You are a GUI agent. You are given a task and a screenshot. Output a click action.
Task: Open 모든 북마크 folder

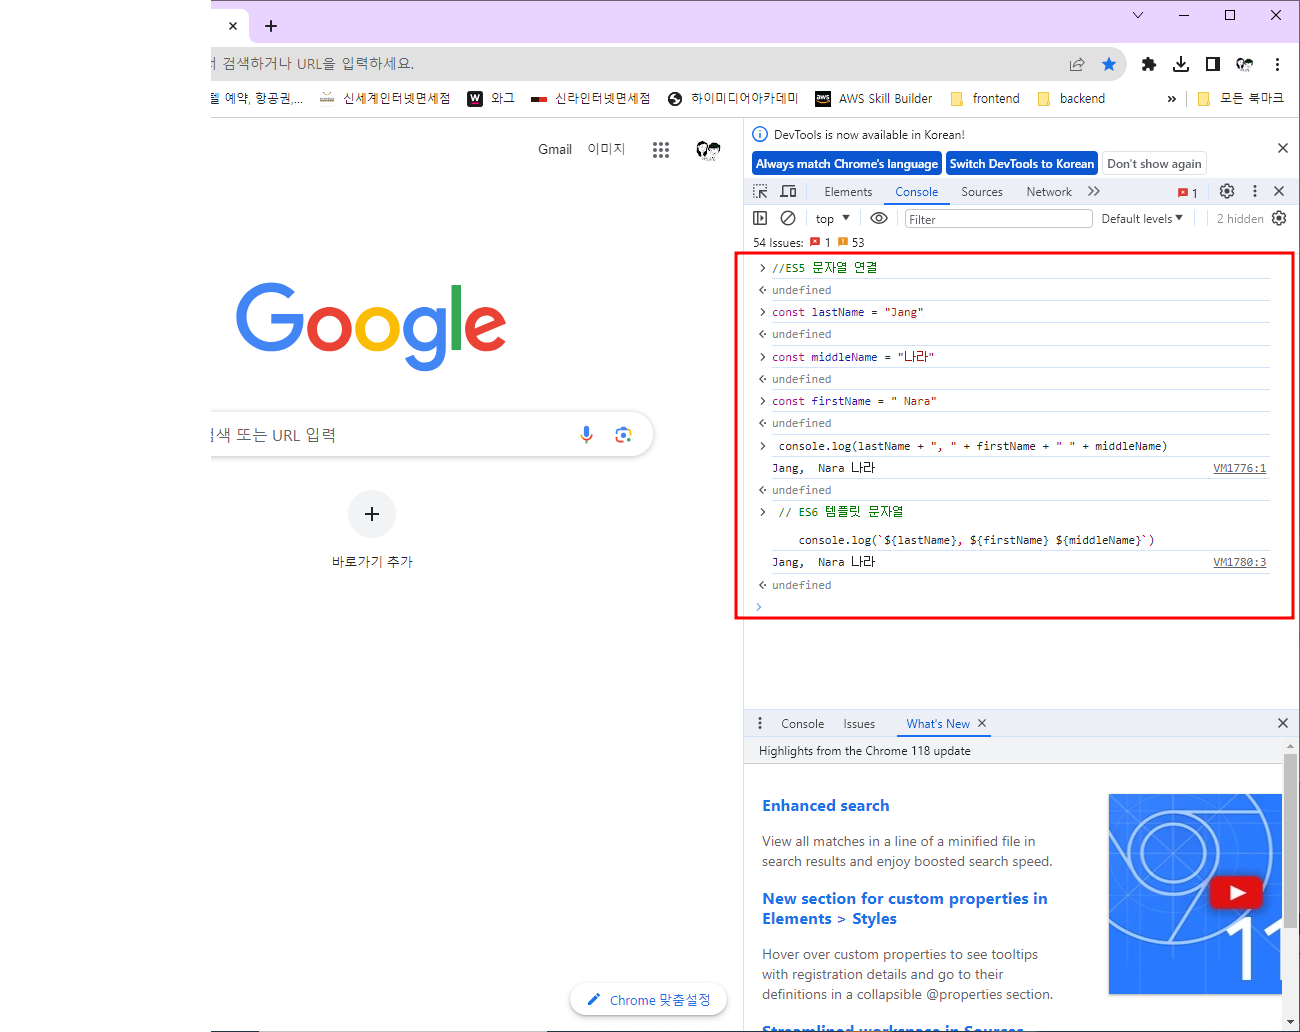click(x=1240, y=99)
